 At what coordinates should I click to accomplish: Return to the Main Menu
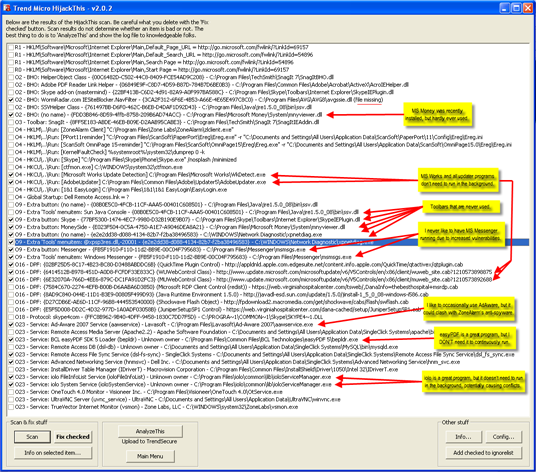coord(150,456)
